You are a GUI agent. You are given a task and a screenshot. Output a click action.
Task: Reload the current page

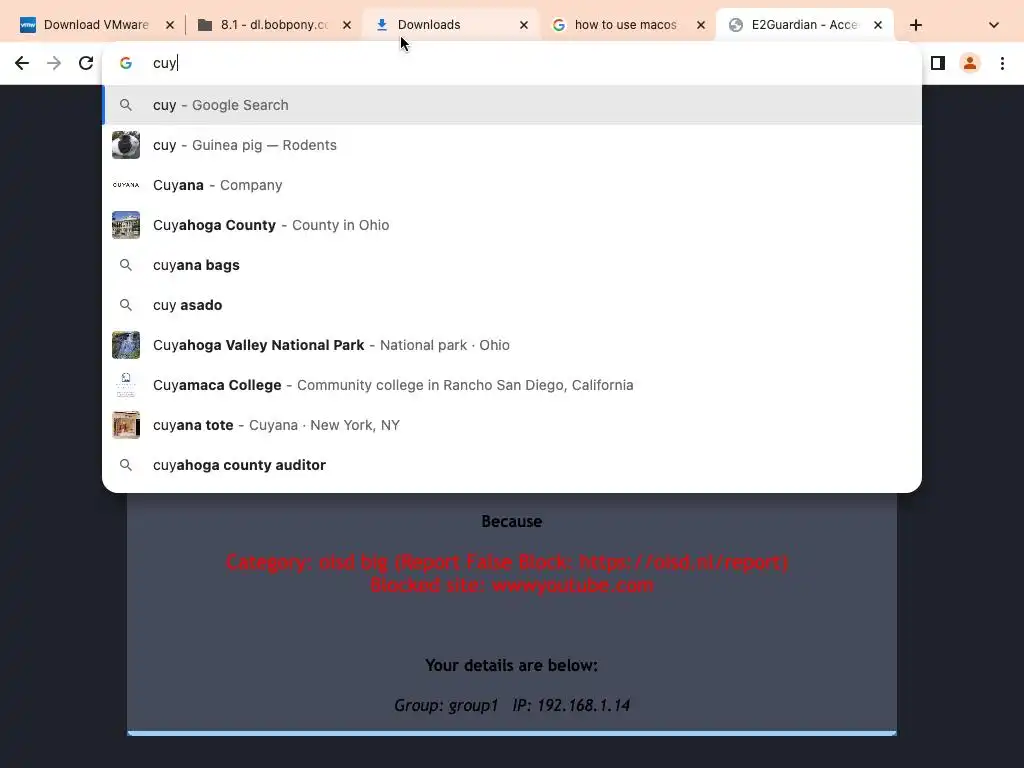(x=86, y=63)
